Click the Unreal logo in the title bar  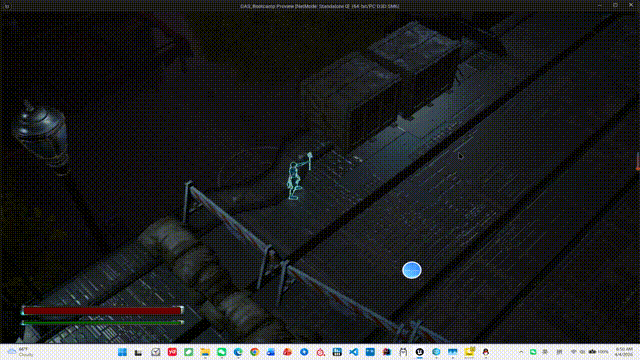pos(7,6)
